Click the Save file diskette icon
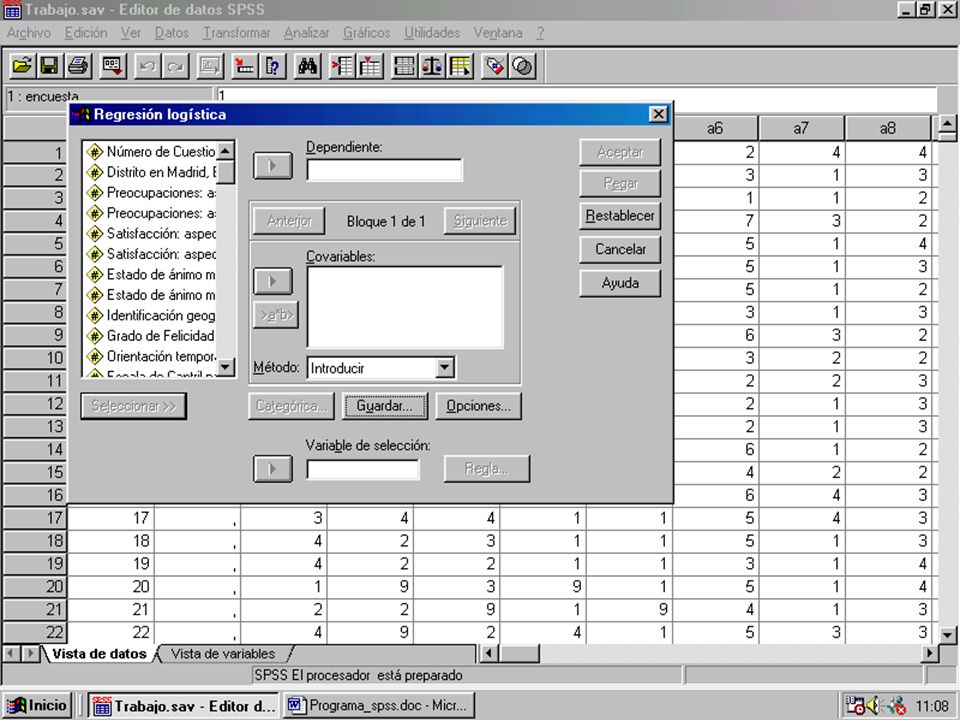This screenshot has width=960, height=720. coord(50,66)
